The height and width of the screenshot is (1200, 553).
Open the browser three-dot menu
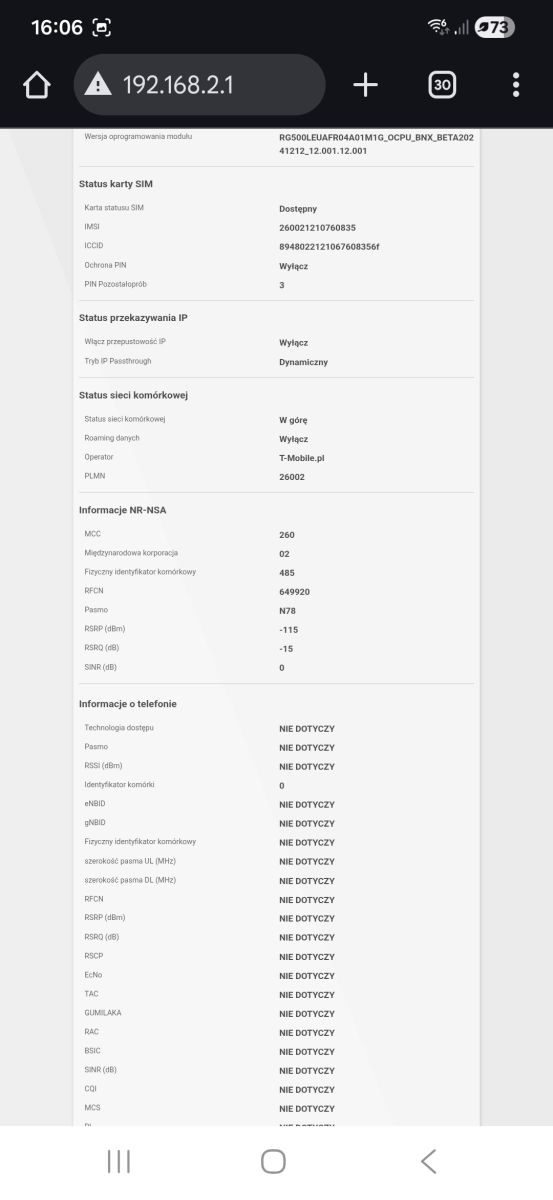pos(516,85)
